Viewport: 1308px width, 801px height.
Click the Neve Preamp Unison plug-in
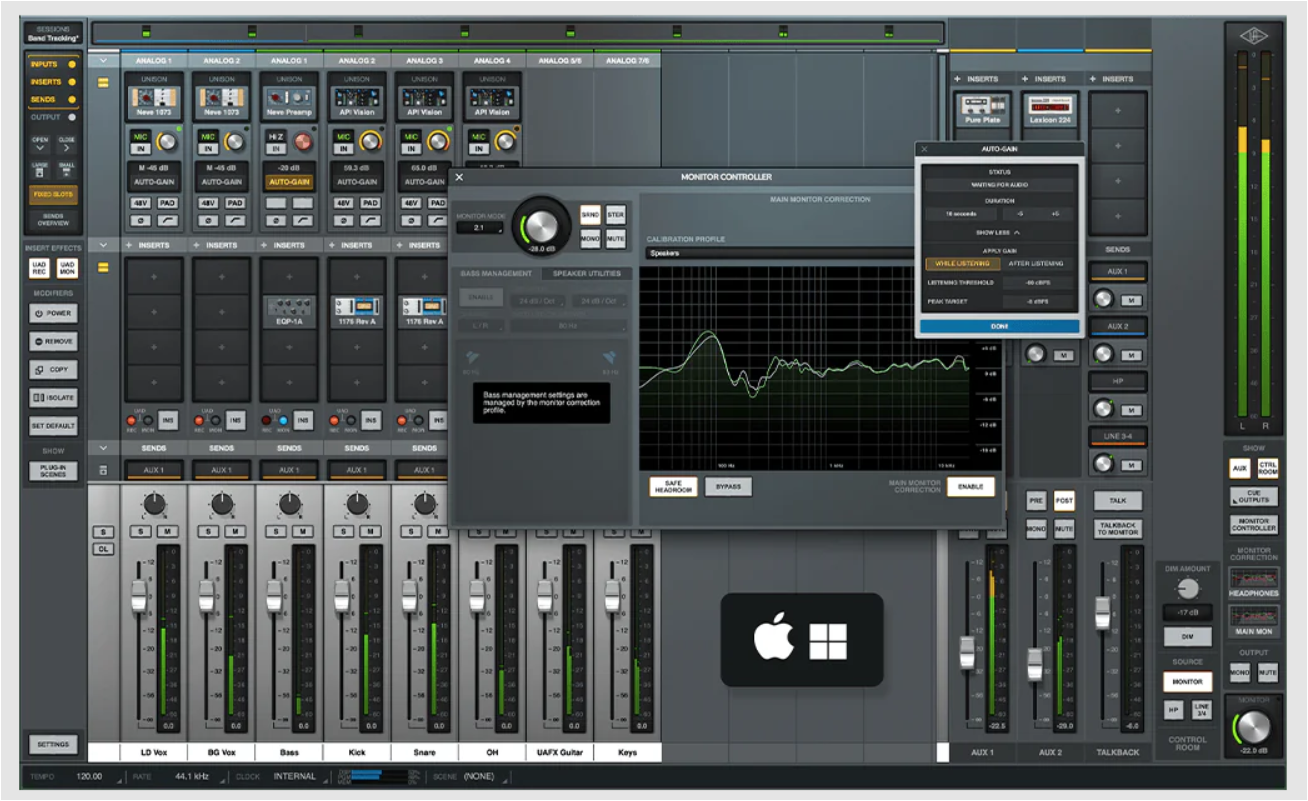click(x=289, y=100)
